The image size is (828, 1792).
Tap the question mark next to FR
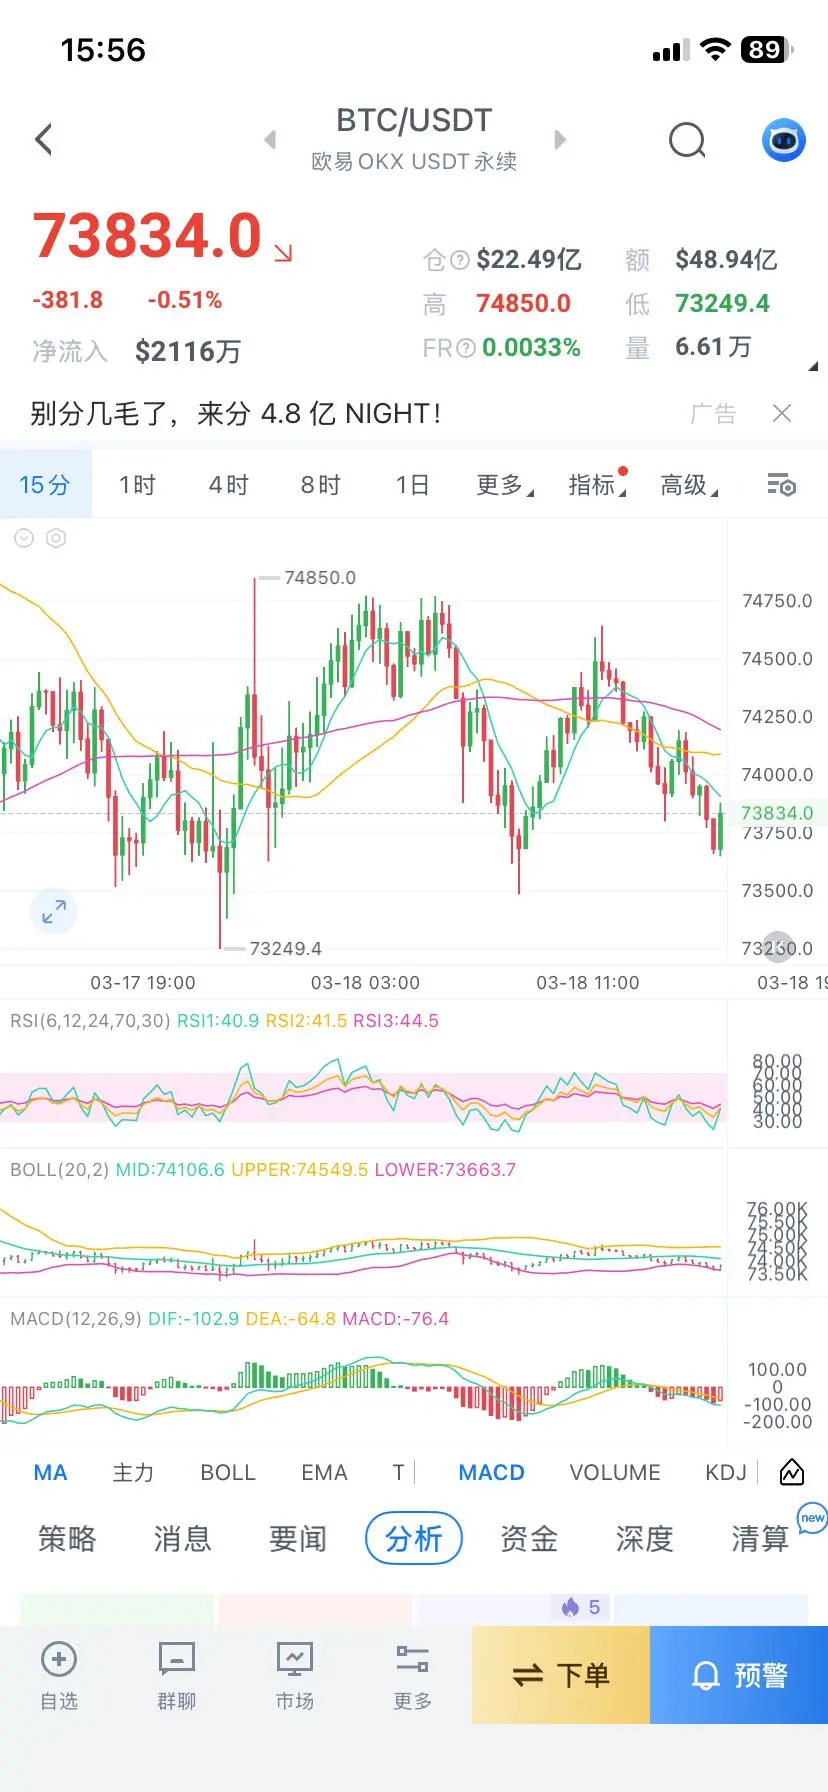click(465, 348)
